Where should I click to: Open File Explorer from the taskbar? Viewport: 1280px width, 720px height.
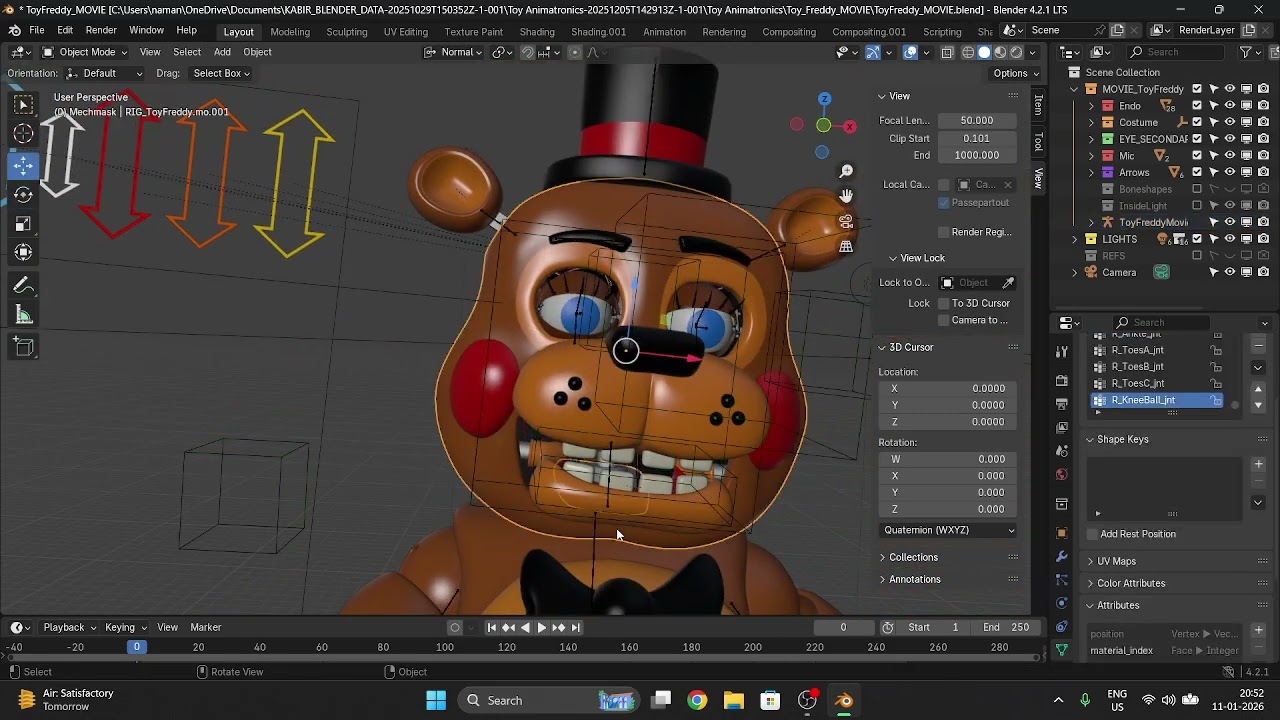point(733,700)
